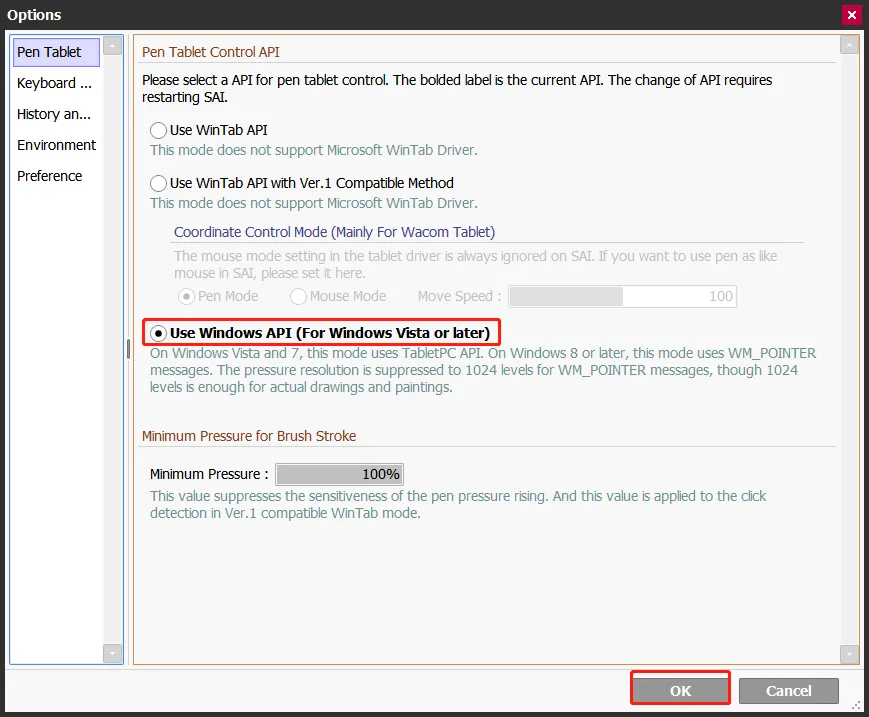Select the Pen Tablet category
Screen dimensions: 869x717
[x=56, y=52]
